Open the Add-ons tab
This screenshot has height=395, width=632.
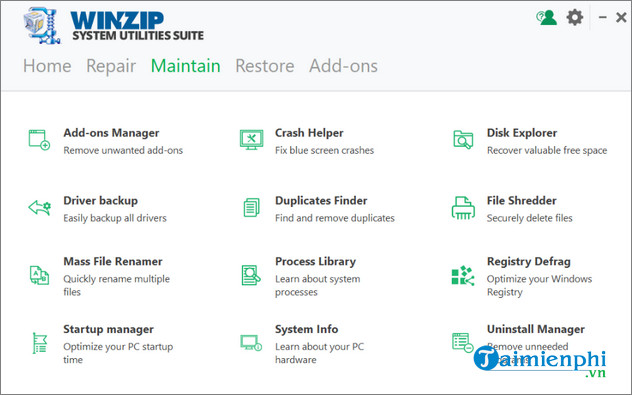343,66
